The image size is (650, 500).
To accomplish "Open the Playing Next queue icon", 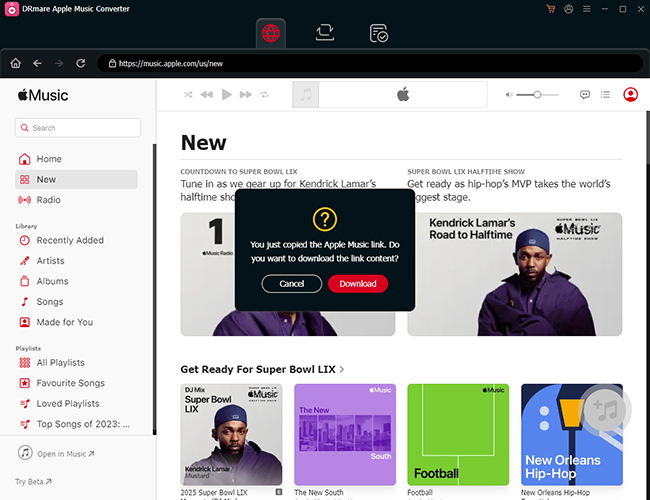I will point(605,95).
